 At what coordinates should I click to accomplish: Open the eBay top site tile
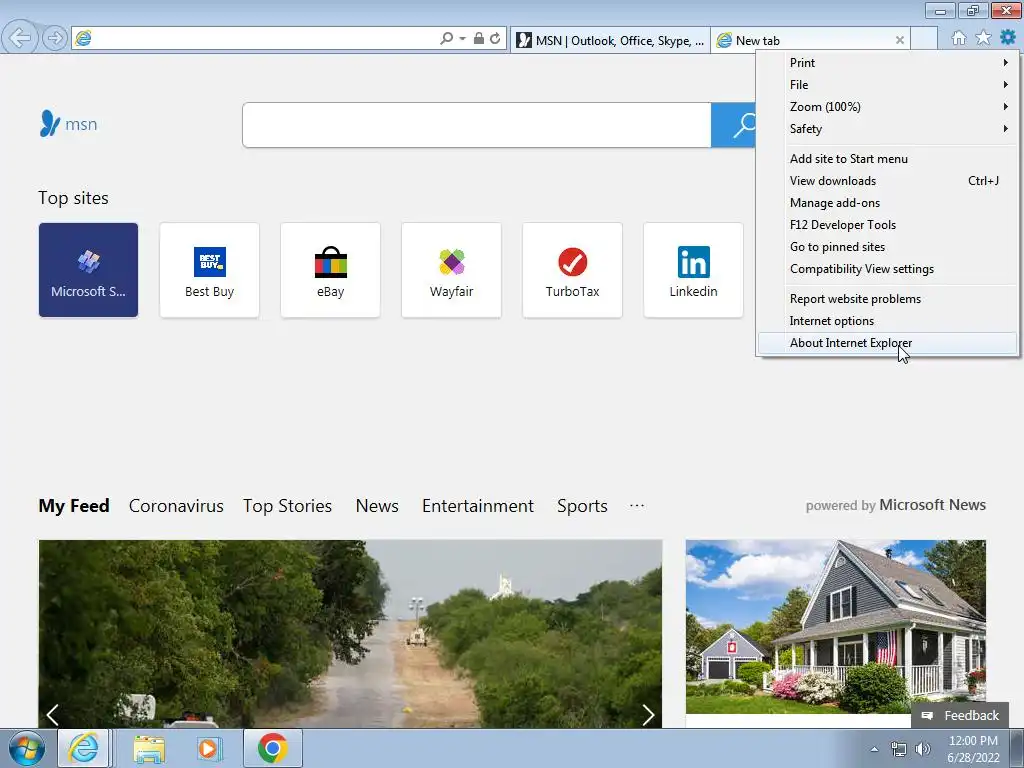[x=330, y=270]
